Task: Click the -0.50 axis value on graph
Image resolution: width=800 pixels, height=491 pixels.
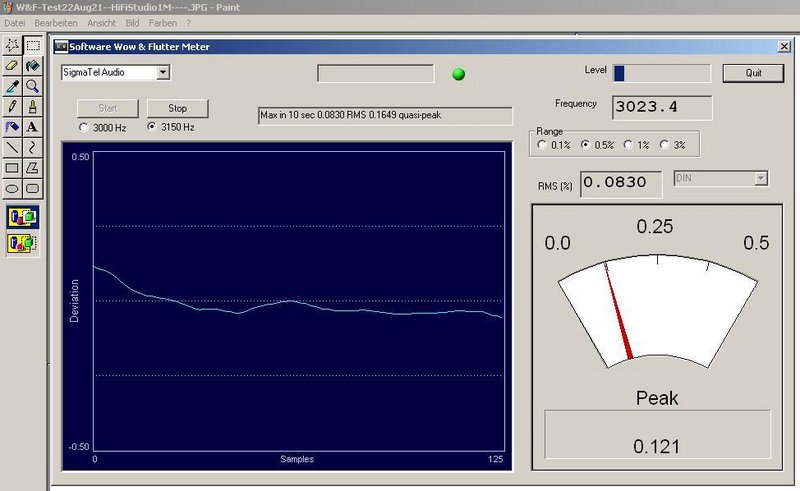Action: pos(79,447)
